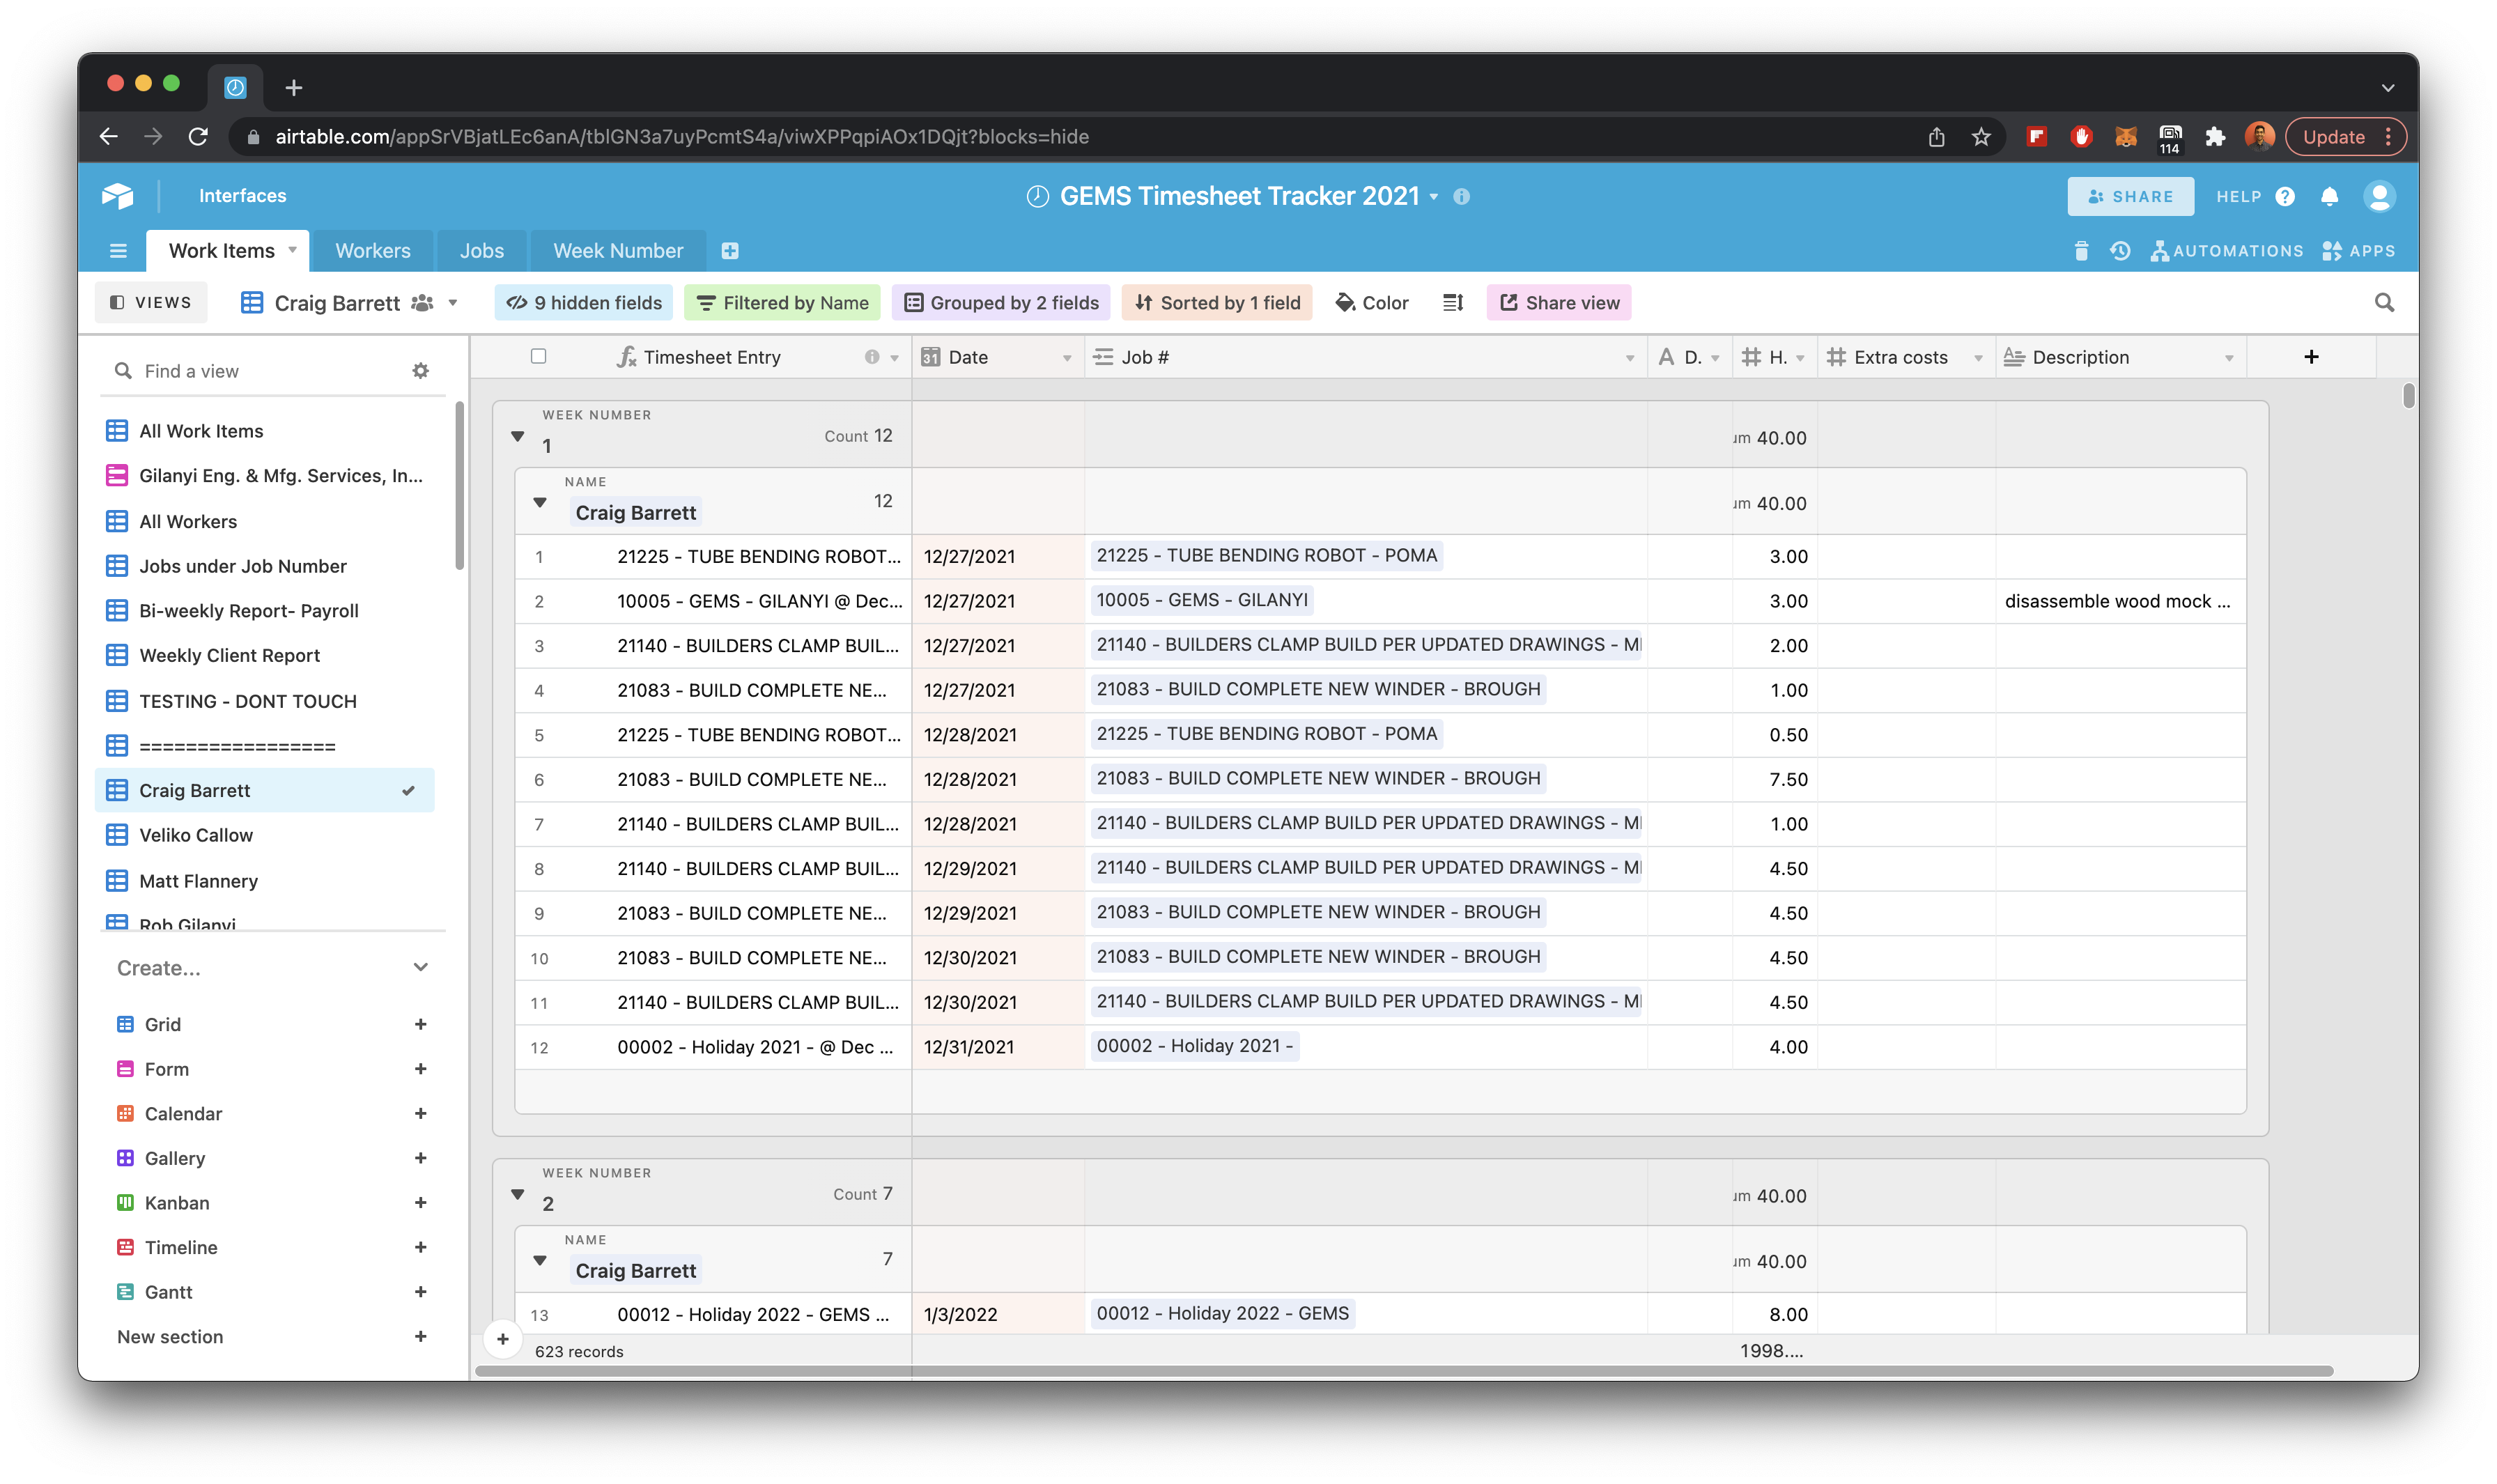This screenshot has height=1484, width=2497.
Task: Click the add table plus icon
Action: (730, 251)
